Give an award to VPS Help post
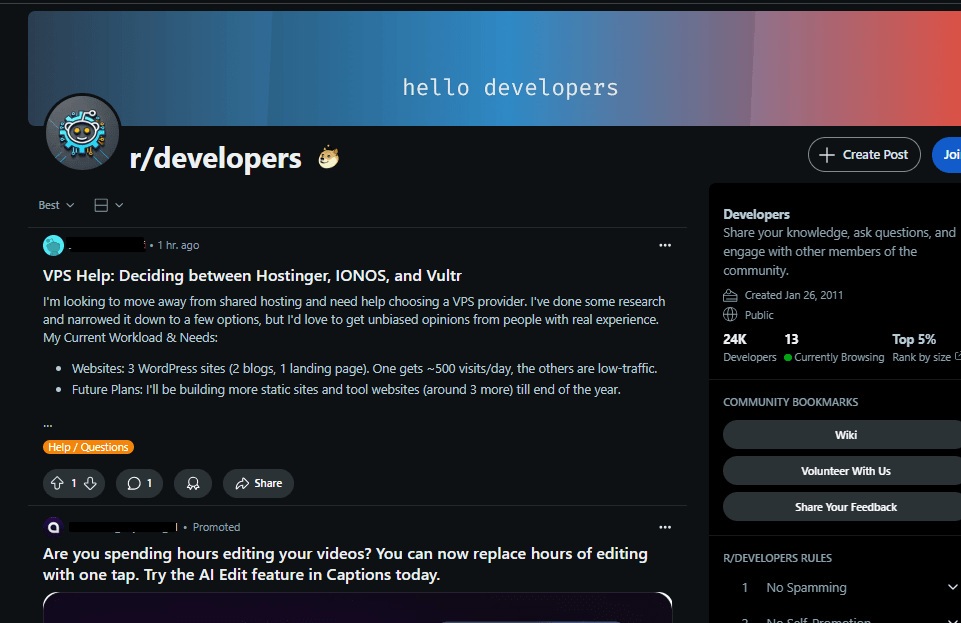Viewport: 961px width, 623px height. [193, 483]
